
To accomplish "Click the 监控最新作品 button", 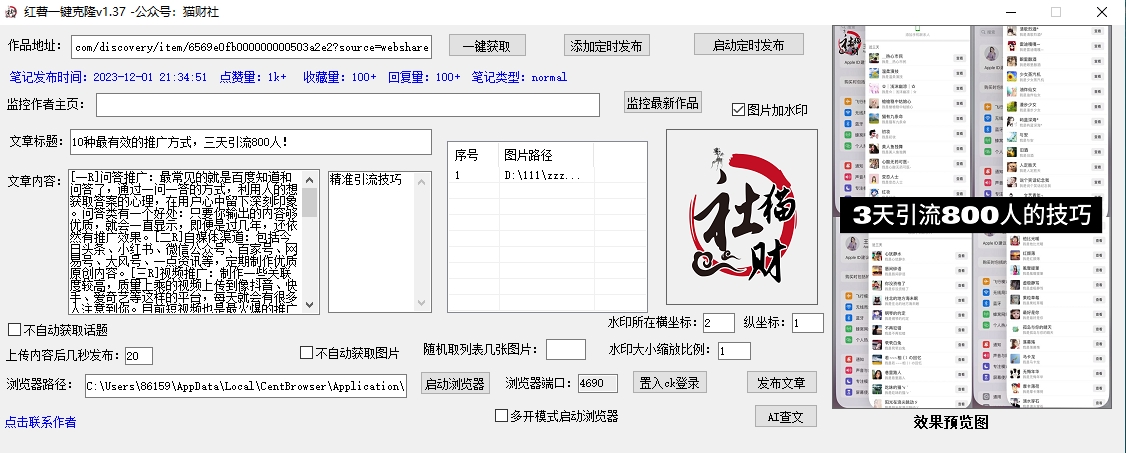I will [x=662, y=103].
